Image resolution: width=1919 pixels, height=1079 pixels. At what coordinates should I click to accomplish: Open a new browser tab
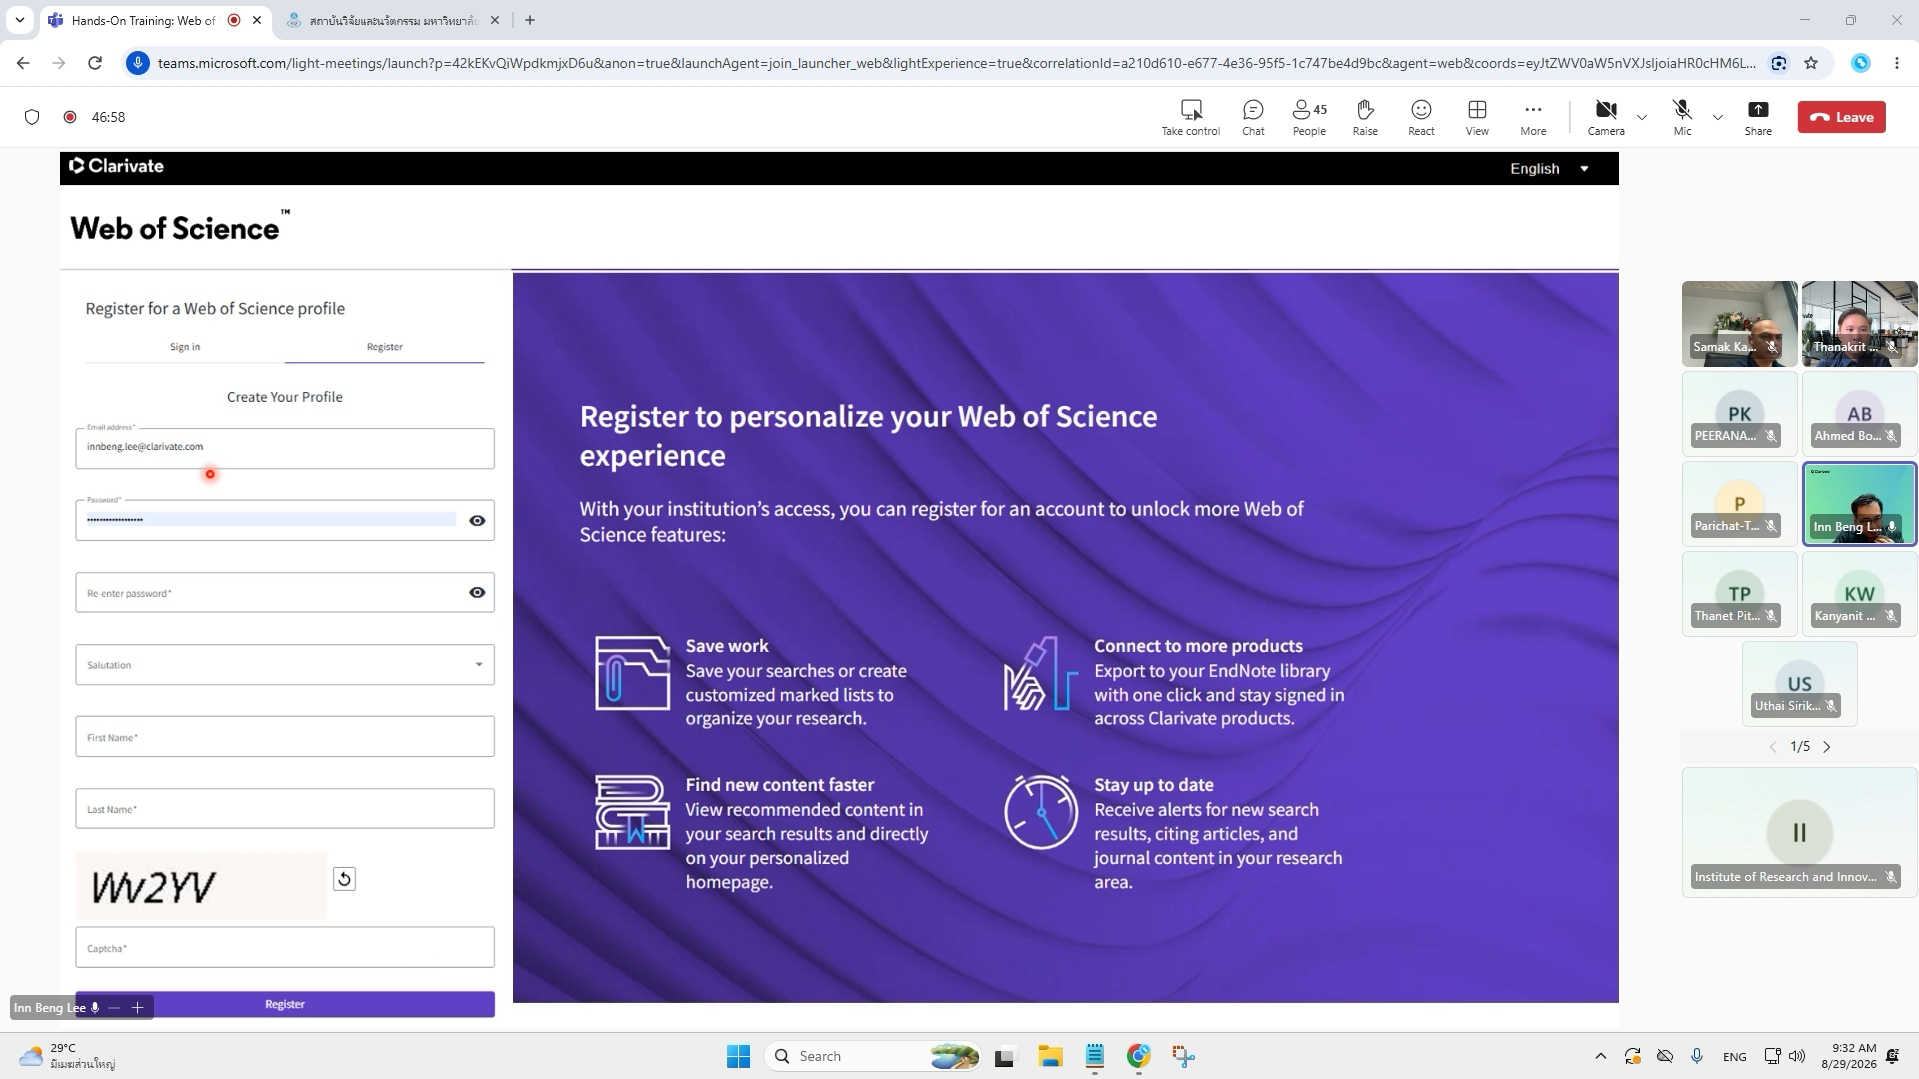(x=530, y=20)
